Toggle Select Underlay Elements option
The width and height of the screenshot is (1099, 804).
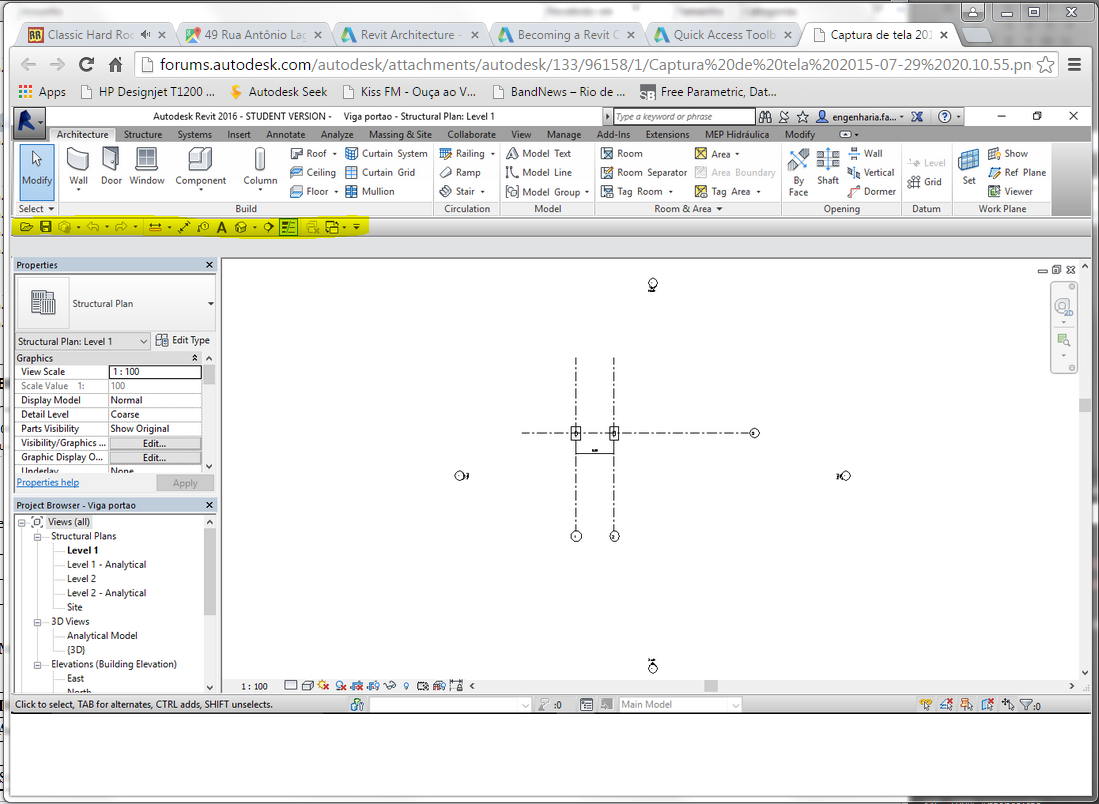click(x=946, y=704)
